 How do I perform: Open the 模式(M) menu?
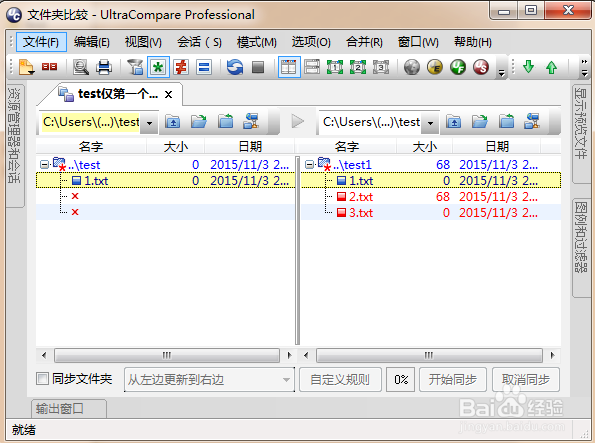(x=257, y=42)
